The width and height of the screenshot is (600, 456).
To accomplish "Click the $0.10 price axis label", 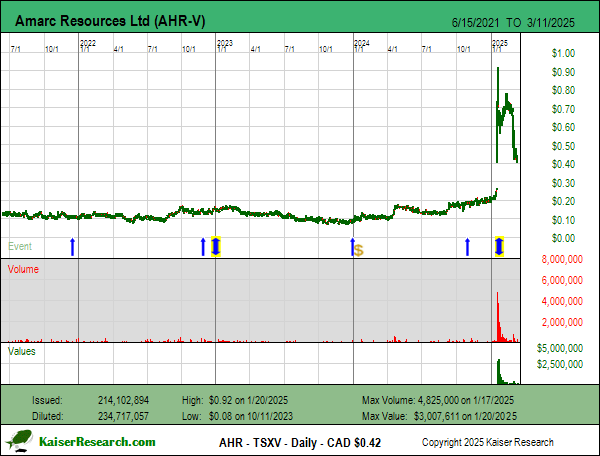I will pyautogui.click(x=563, y=220).
